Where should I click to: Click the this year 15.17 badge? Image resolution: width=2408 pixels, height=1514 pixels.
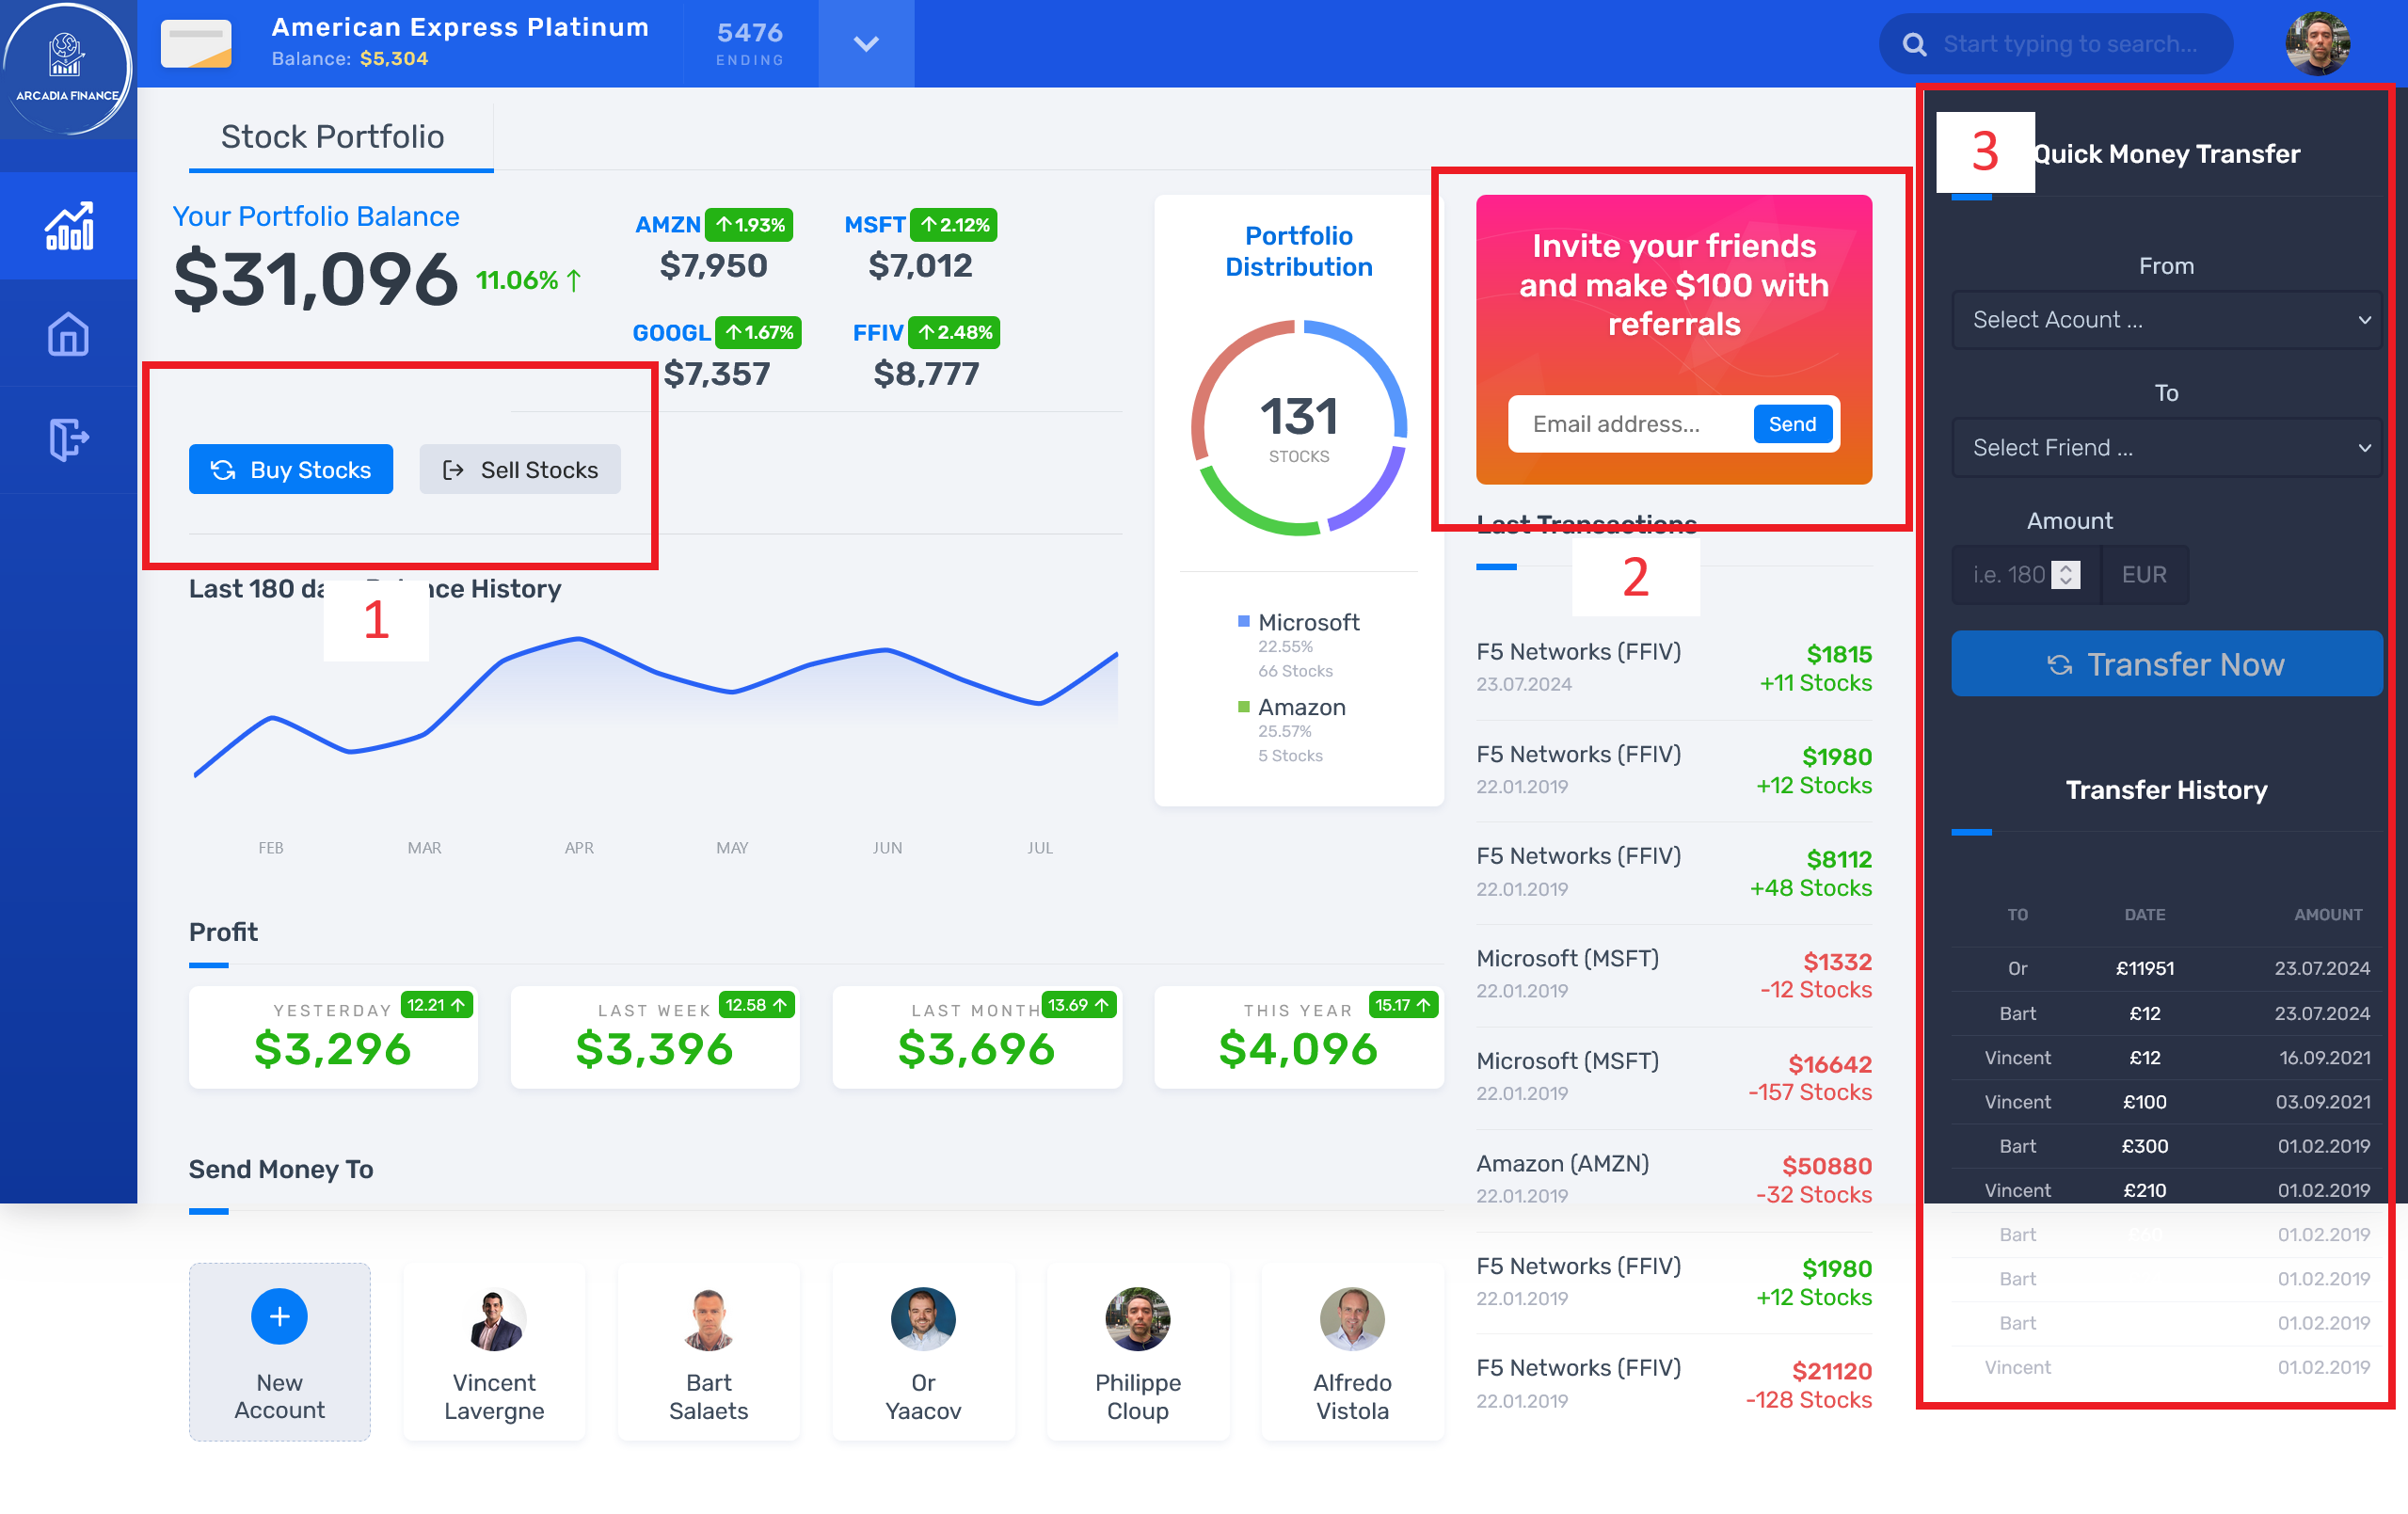[1403, 1005]
